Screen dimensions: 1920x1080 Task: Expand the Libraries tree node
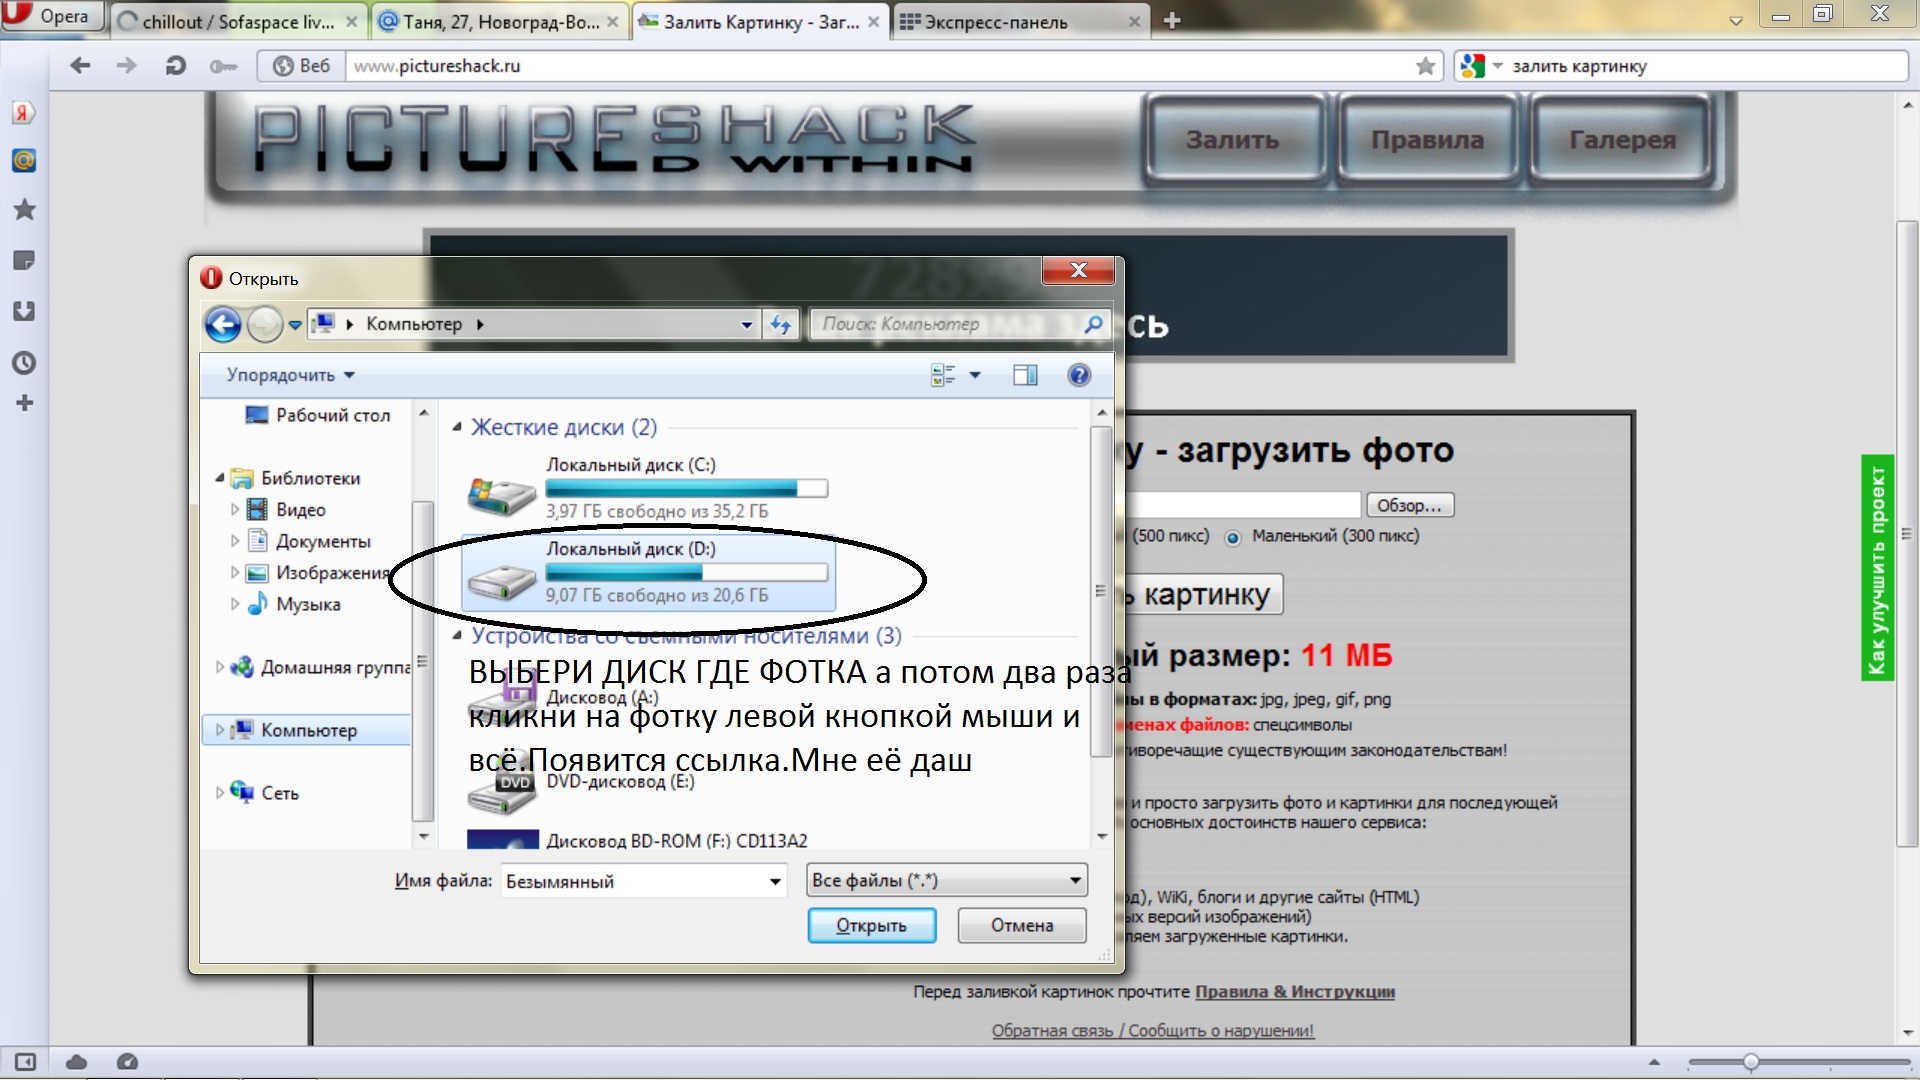coord(219,478)
